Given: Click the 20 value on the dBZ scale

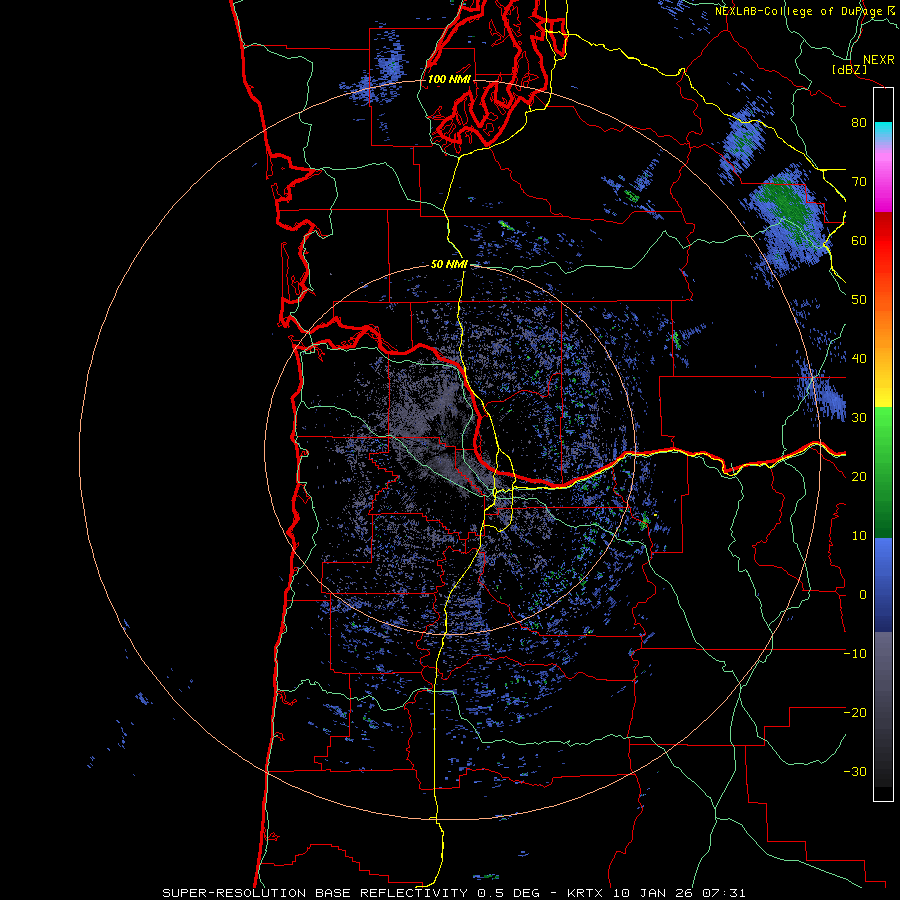Looking at the screenshot, I should pos(859,476).
